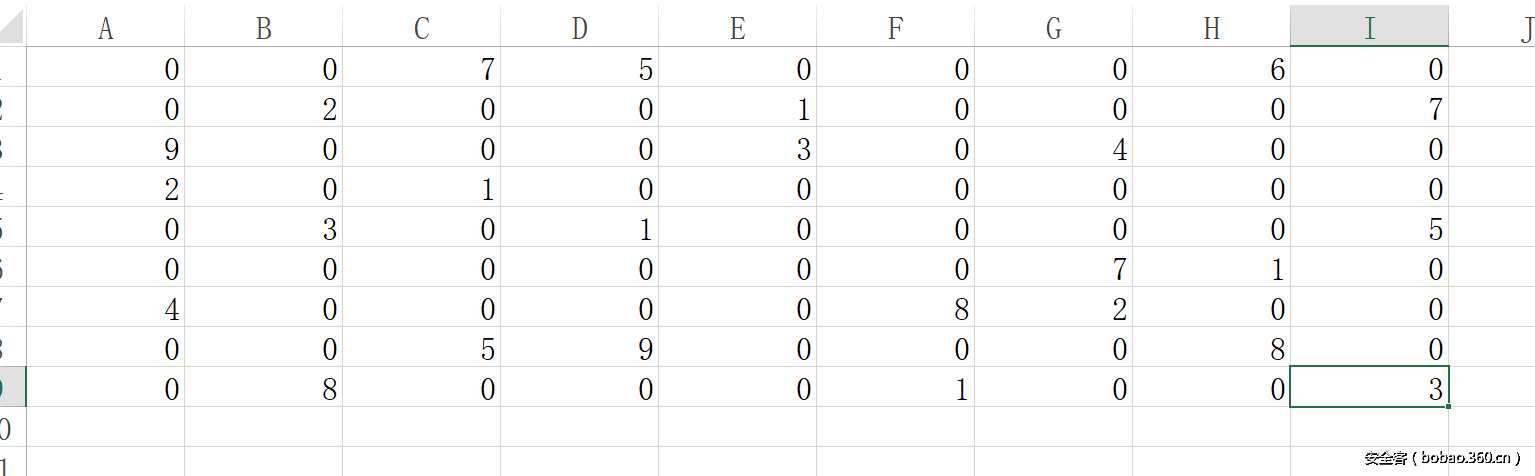The height and width of the screenshot is (476, 1535).
Task: Select cell D8 with value 9
Action: coord(579,349)
